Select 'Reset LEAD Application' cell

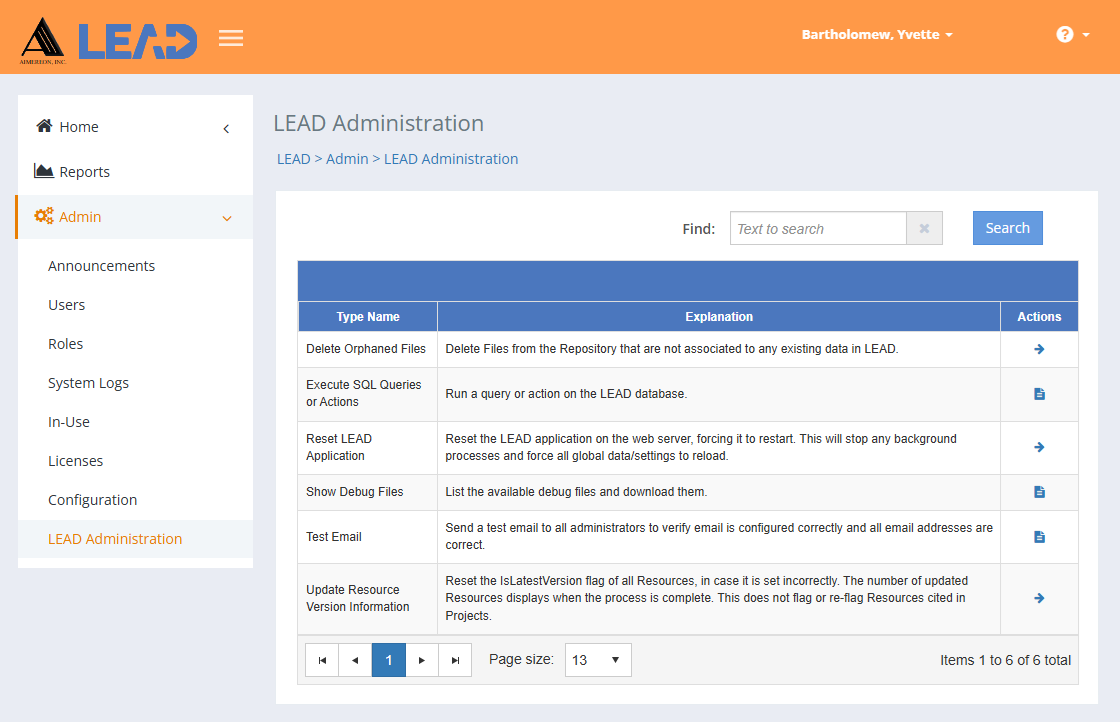[x=368, y=448]
